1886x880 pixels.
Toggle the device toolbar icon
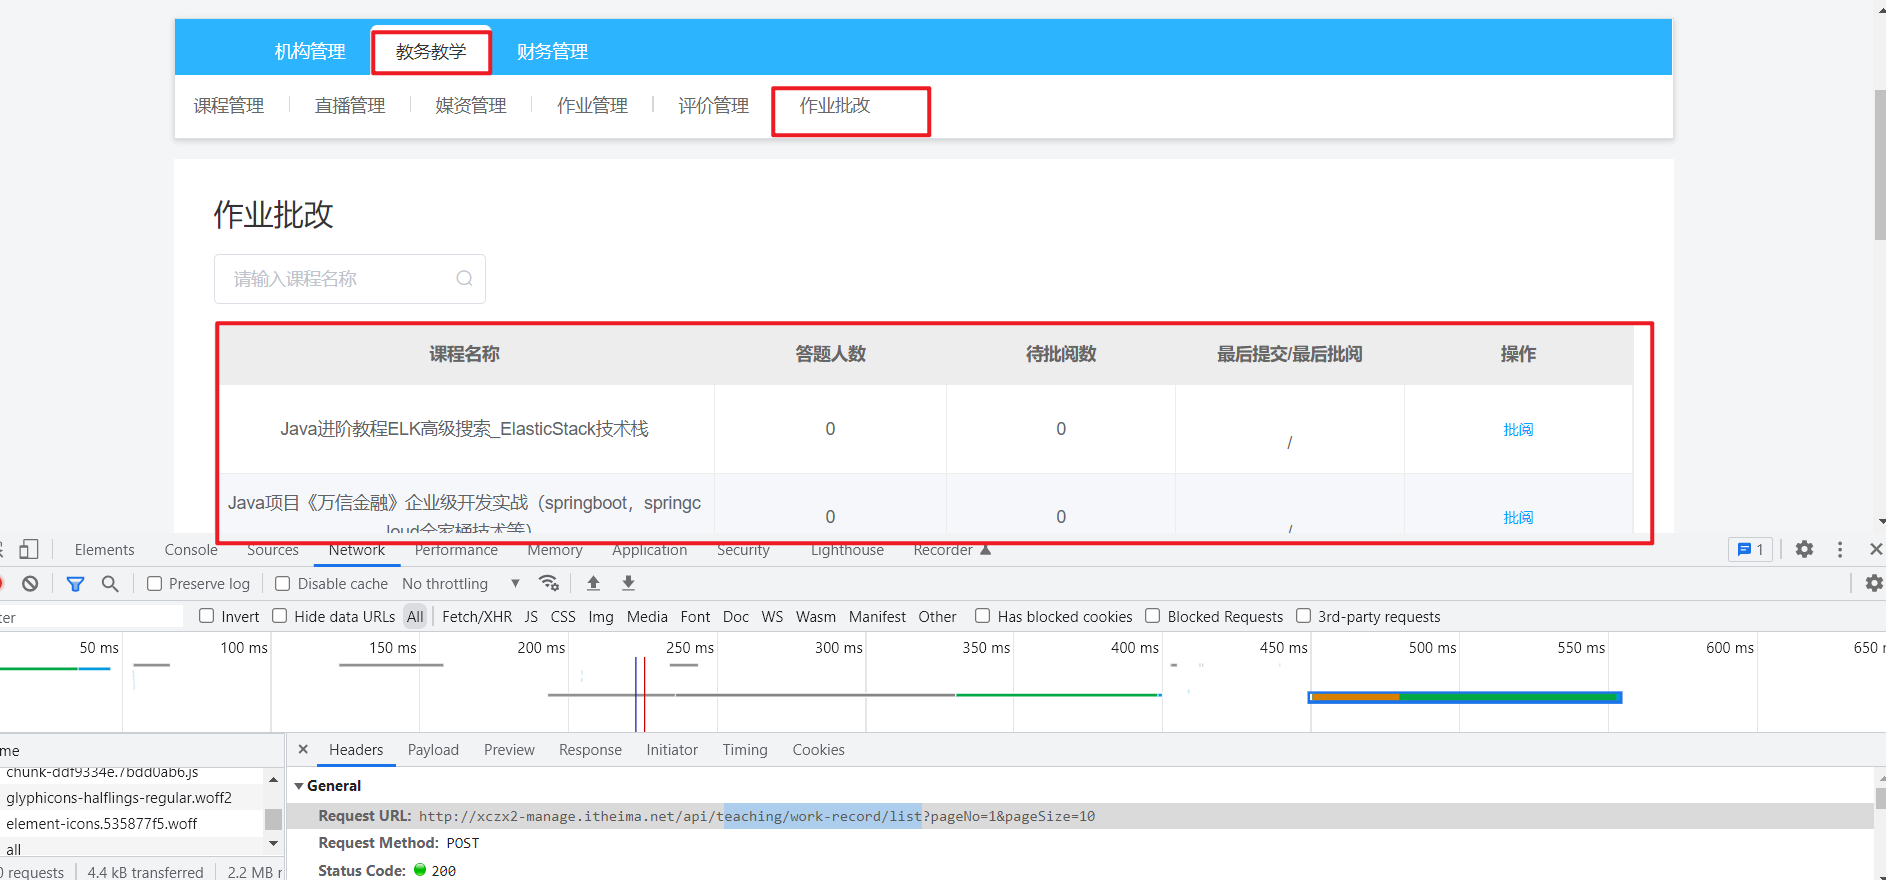click(28, 549)
